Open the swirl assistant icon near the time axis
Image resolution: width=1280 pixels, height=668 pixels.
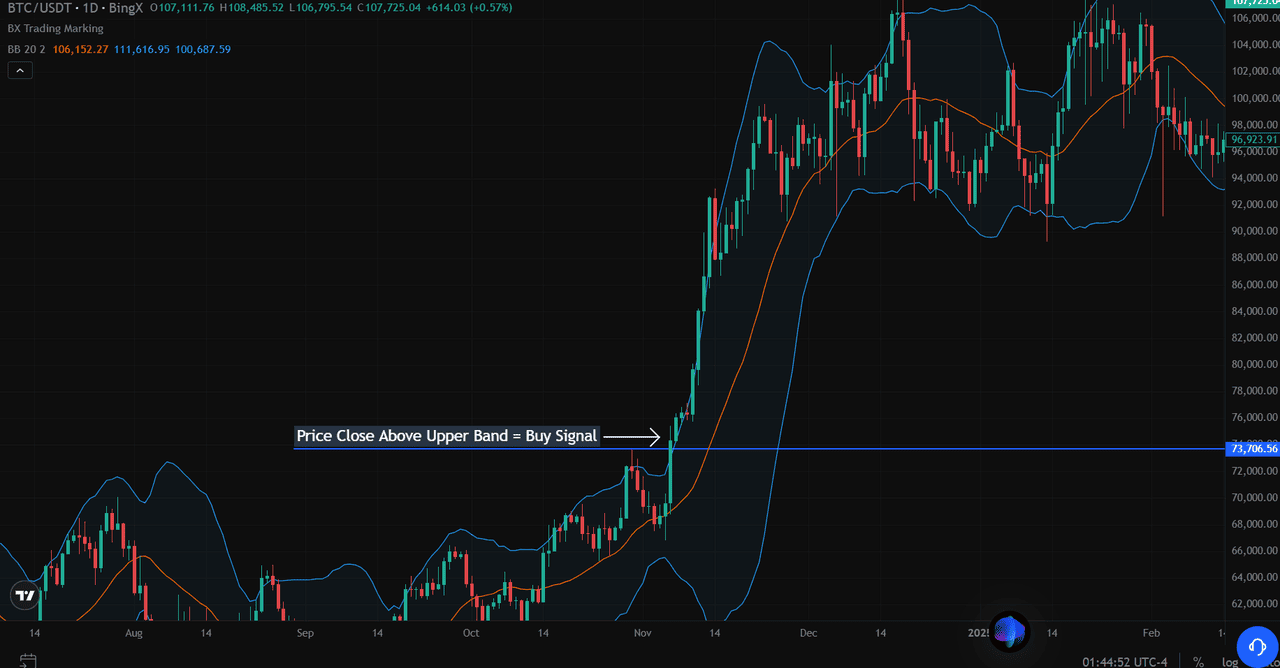coord(1009,631)
